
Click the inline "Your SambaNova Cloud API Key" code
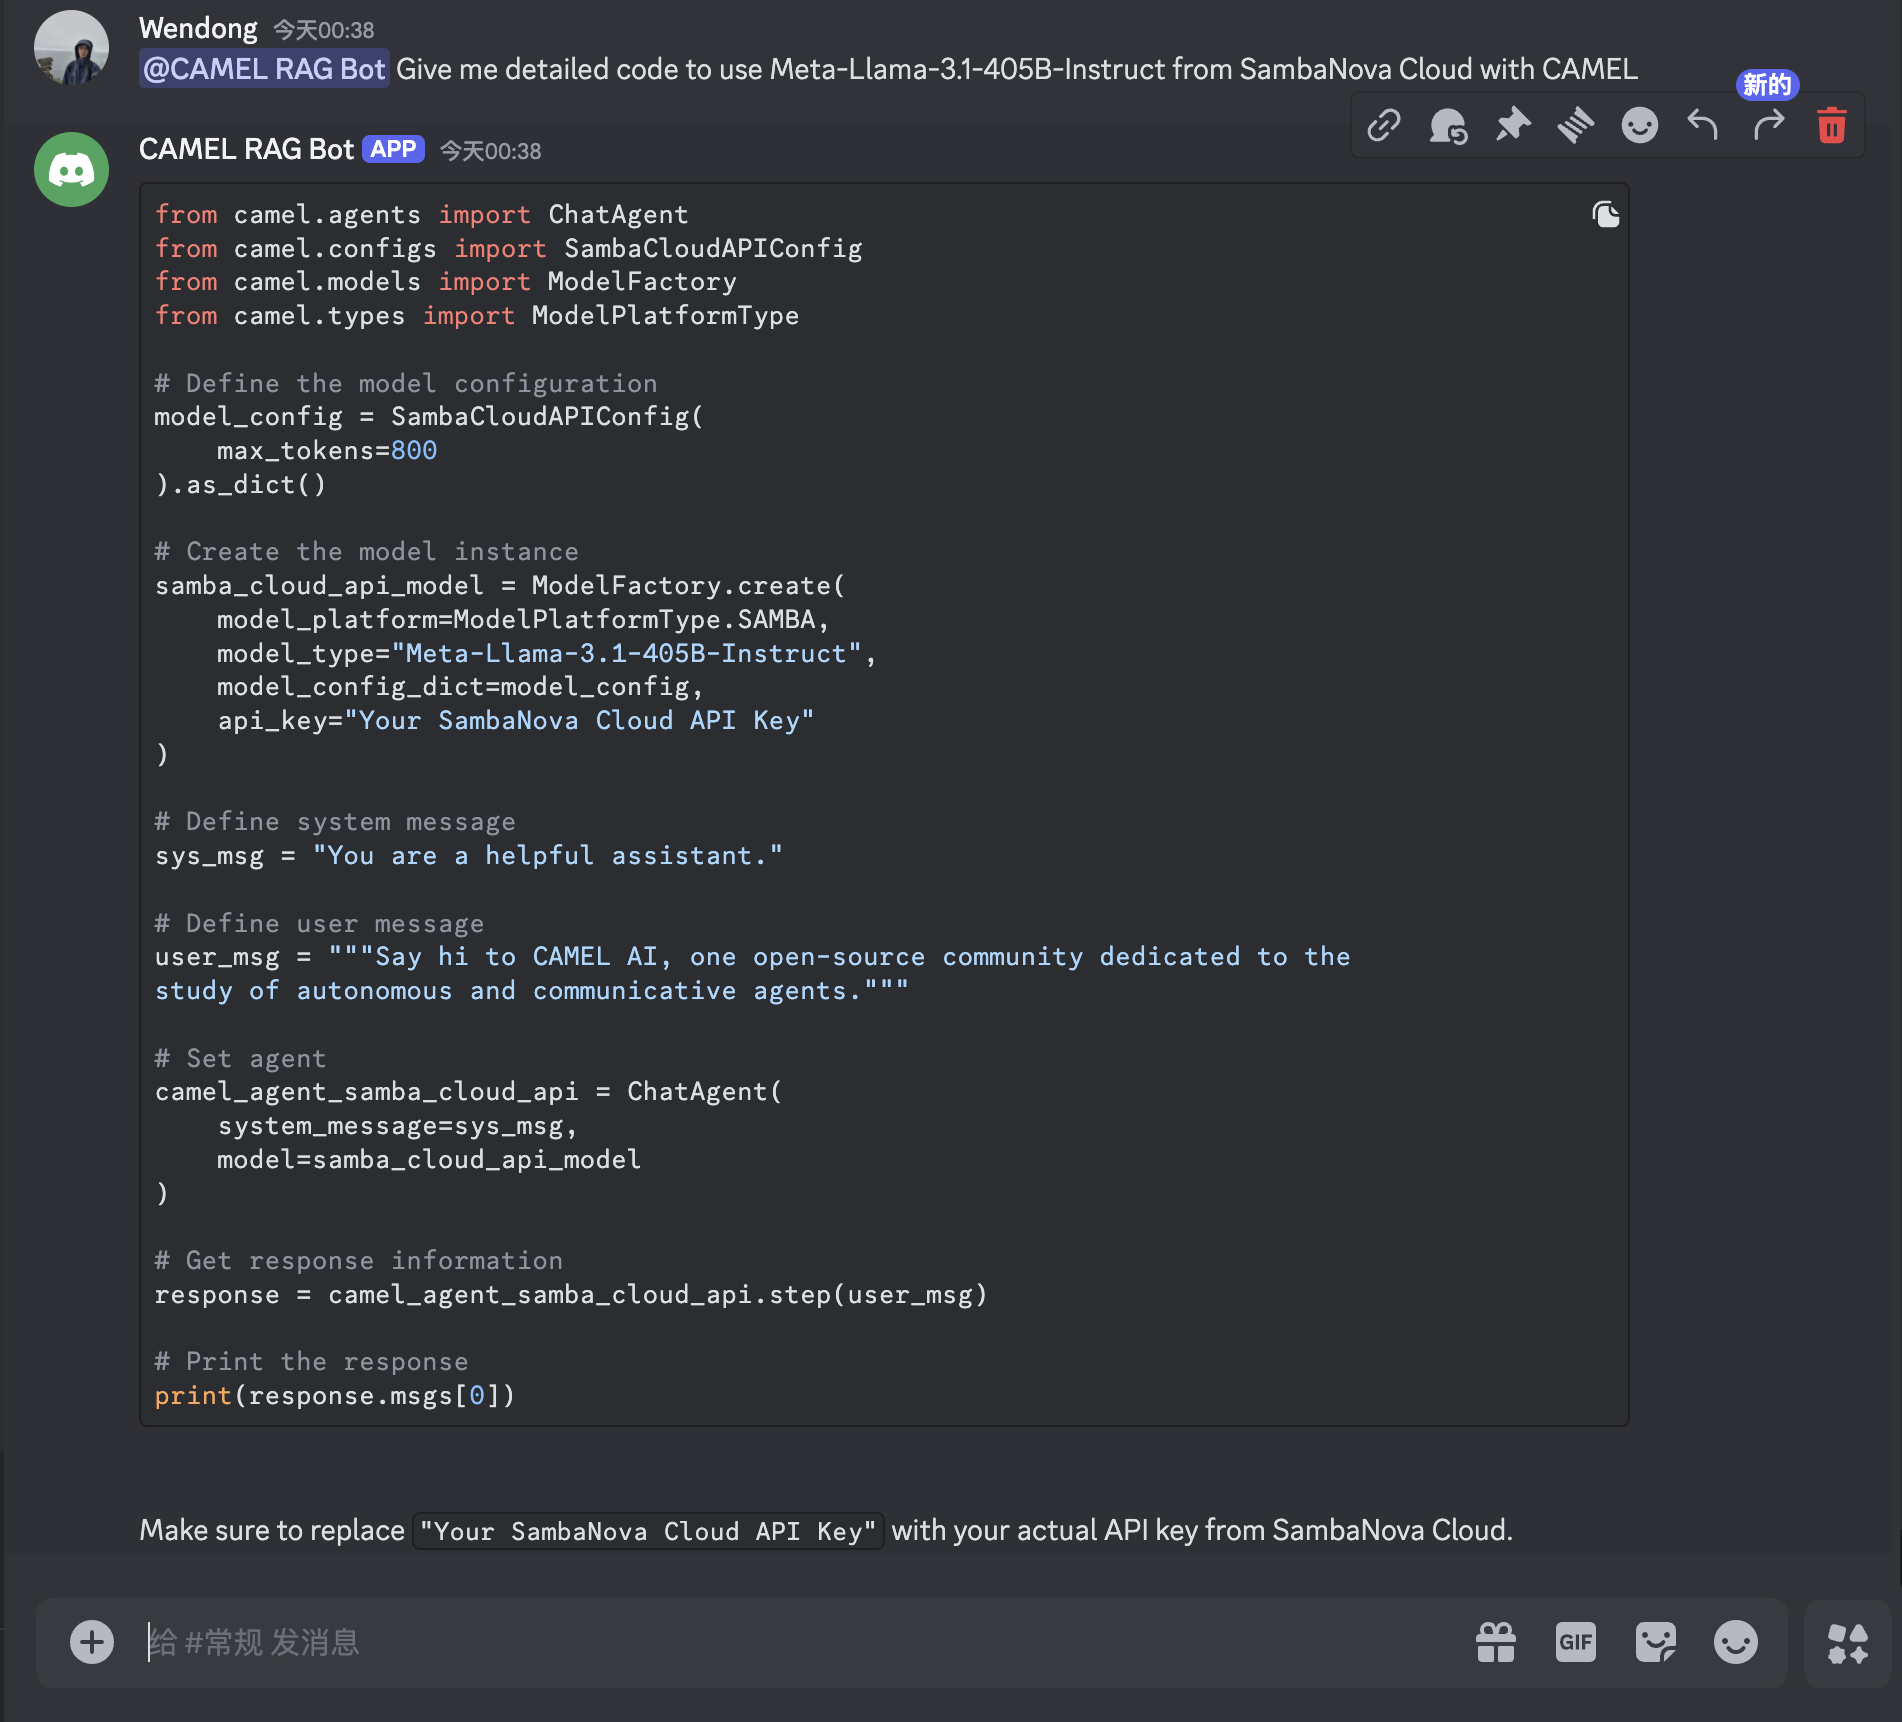click(648, 1531)
